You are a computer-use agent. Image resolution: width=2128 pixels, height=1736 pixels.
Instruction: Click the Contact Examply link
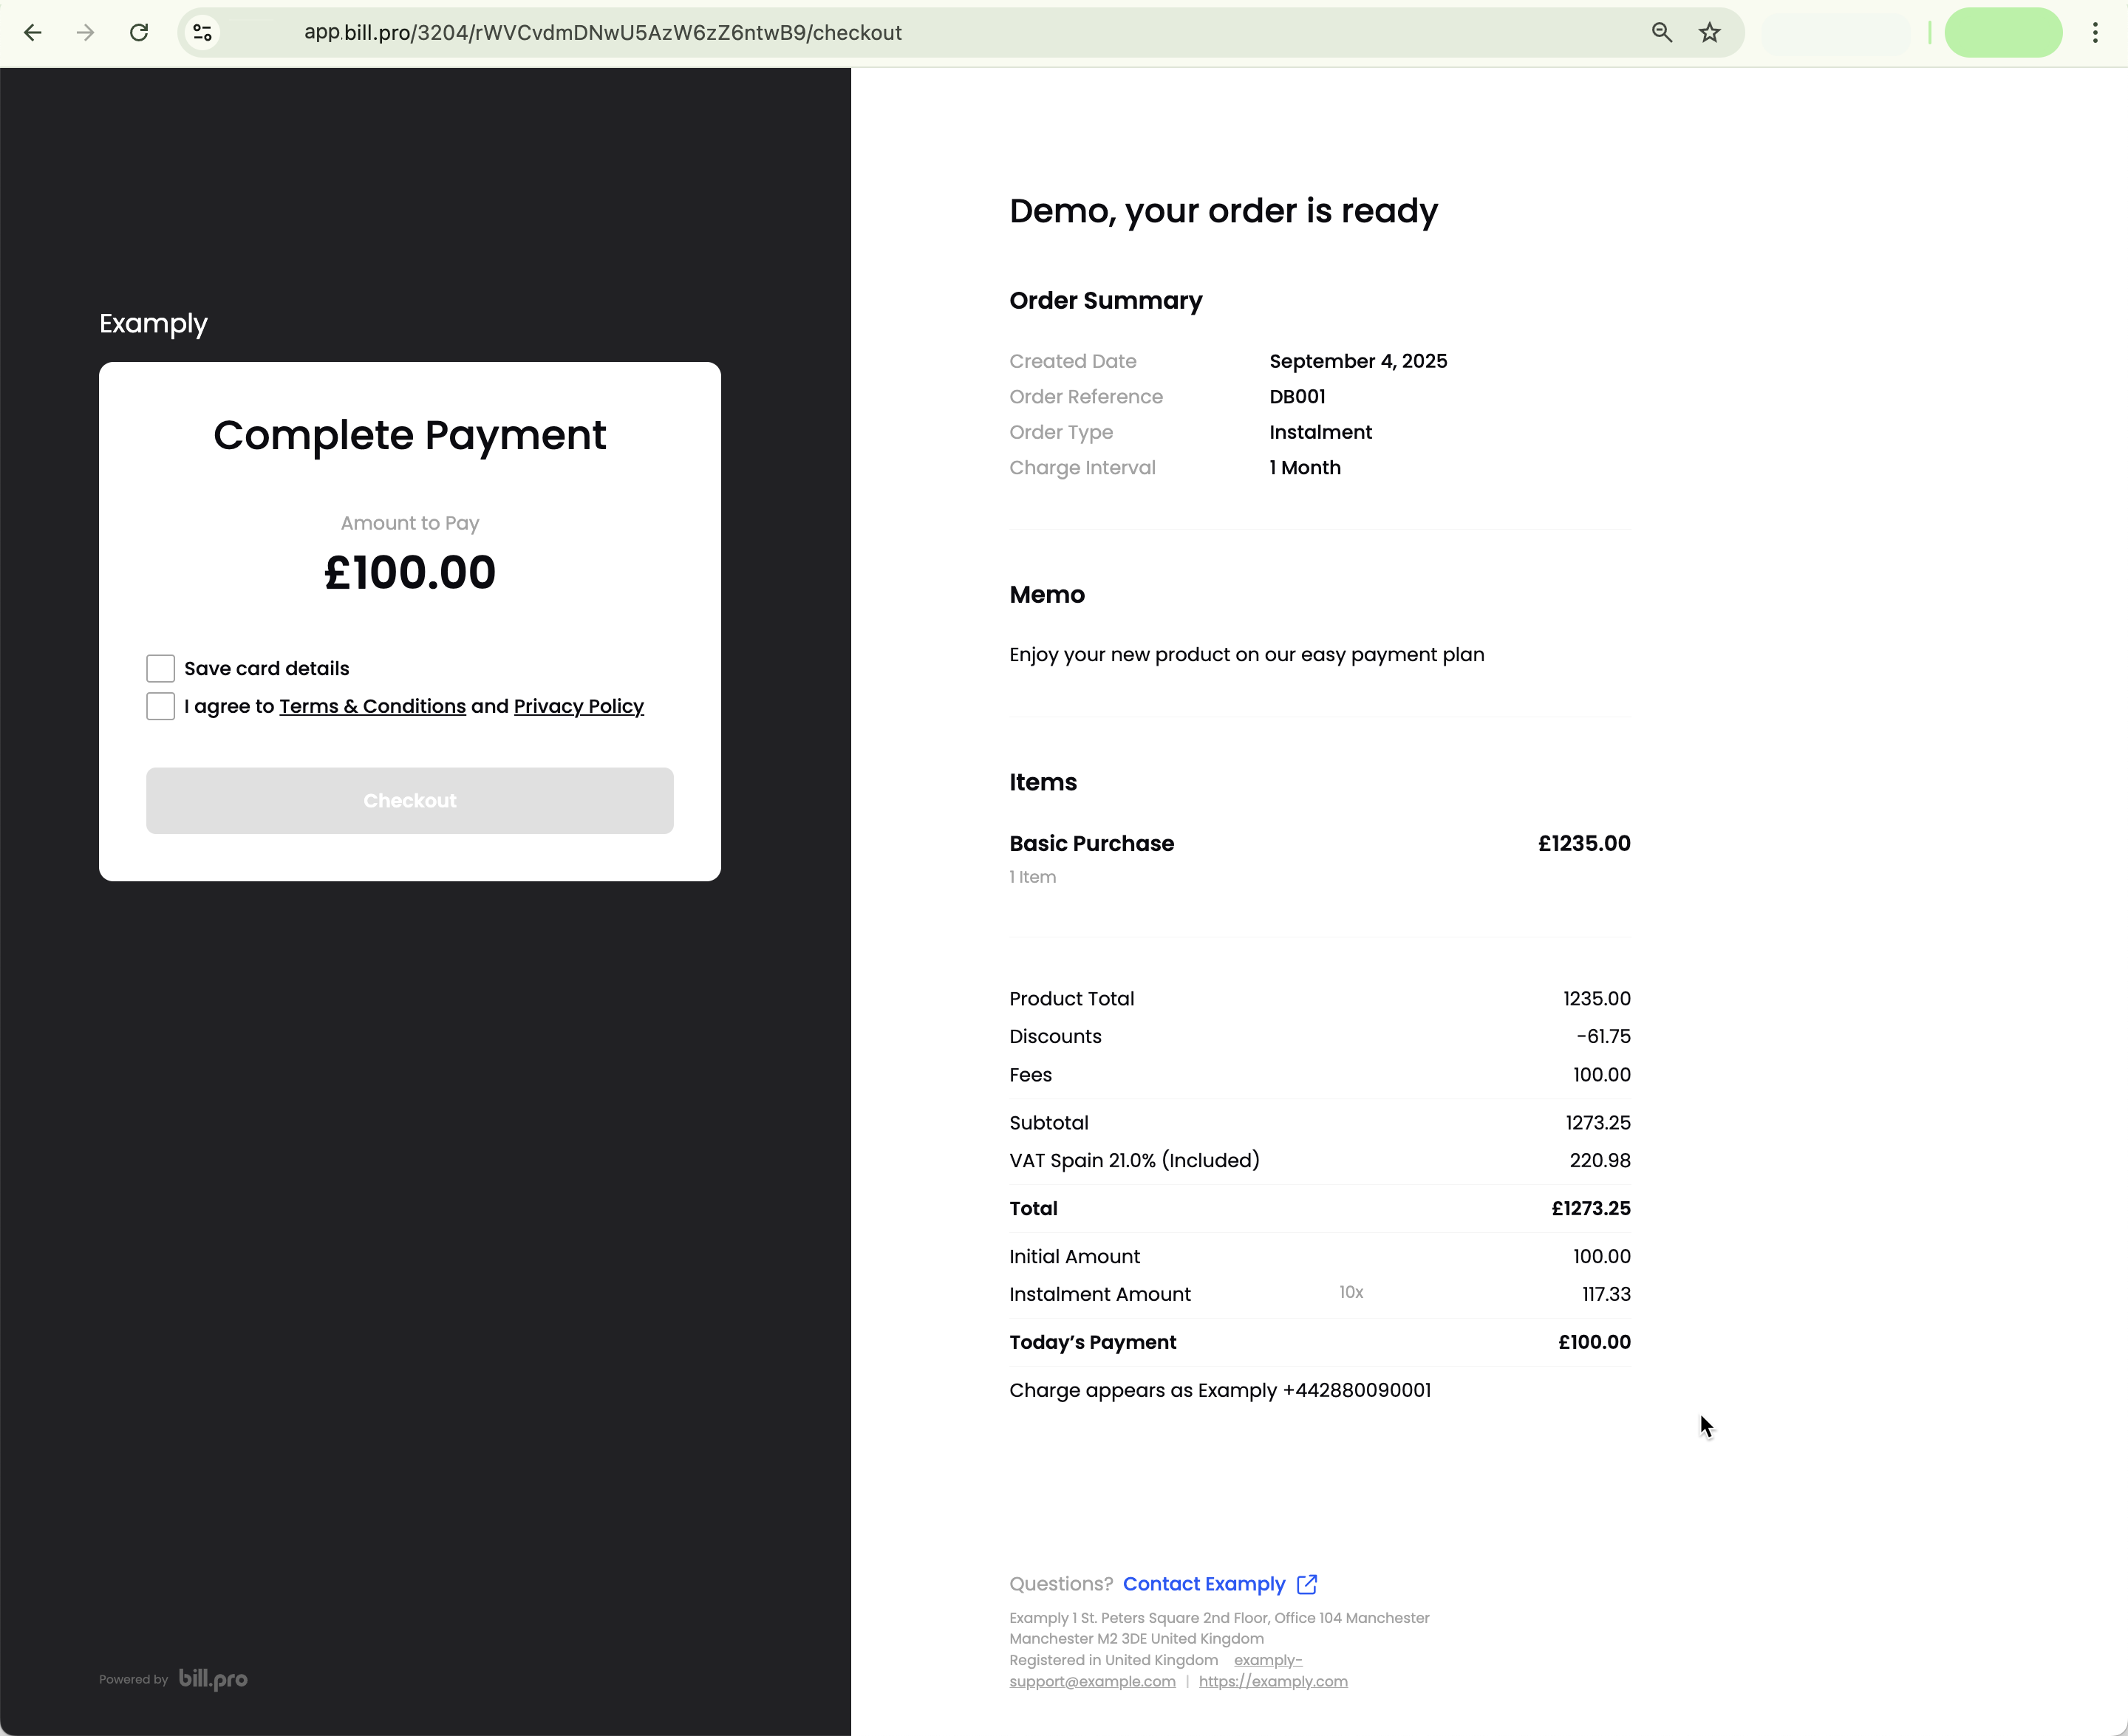point(1203,1584)
